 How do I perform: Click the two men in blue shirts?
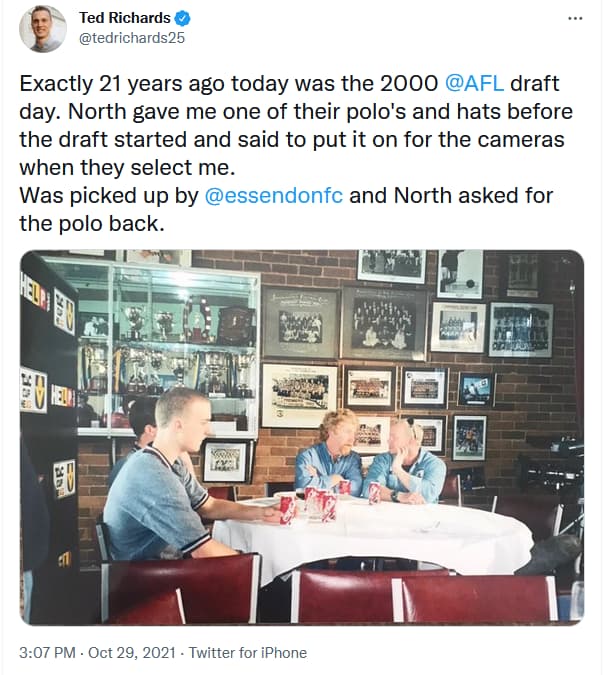370,458
